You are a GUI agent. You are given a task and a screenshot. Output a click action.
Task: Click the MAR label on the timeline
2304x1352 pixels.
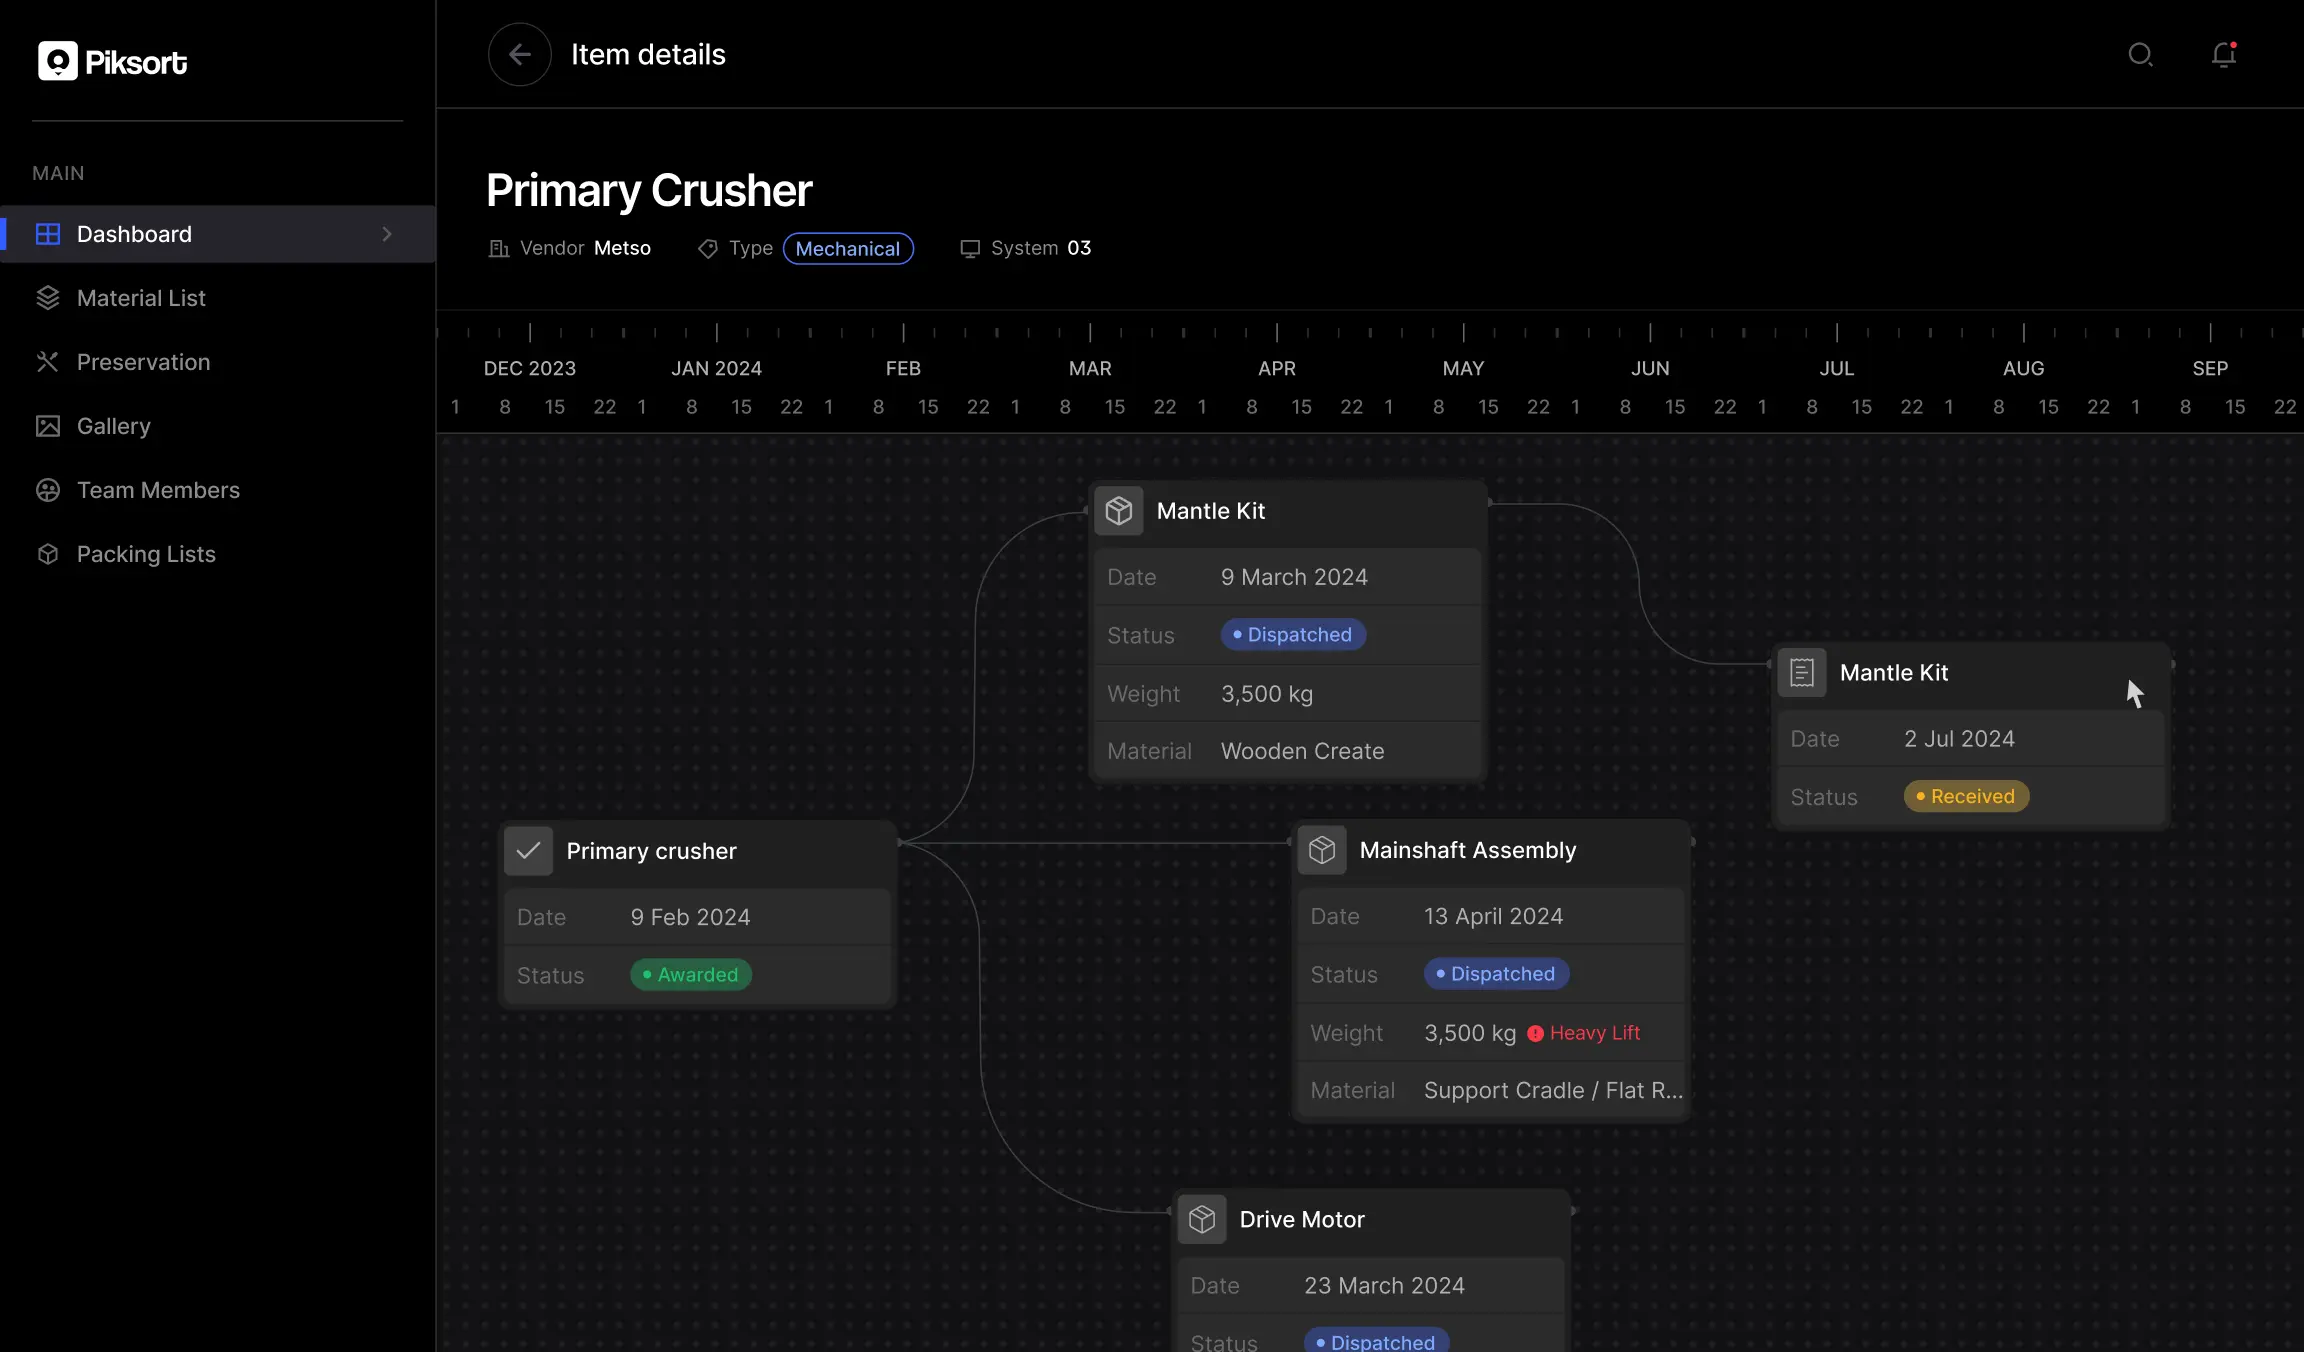point(1089,368)
